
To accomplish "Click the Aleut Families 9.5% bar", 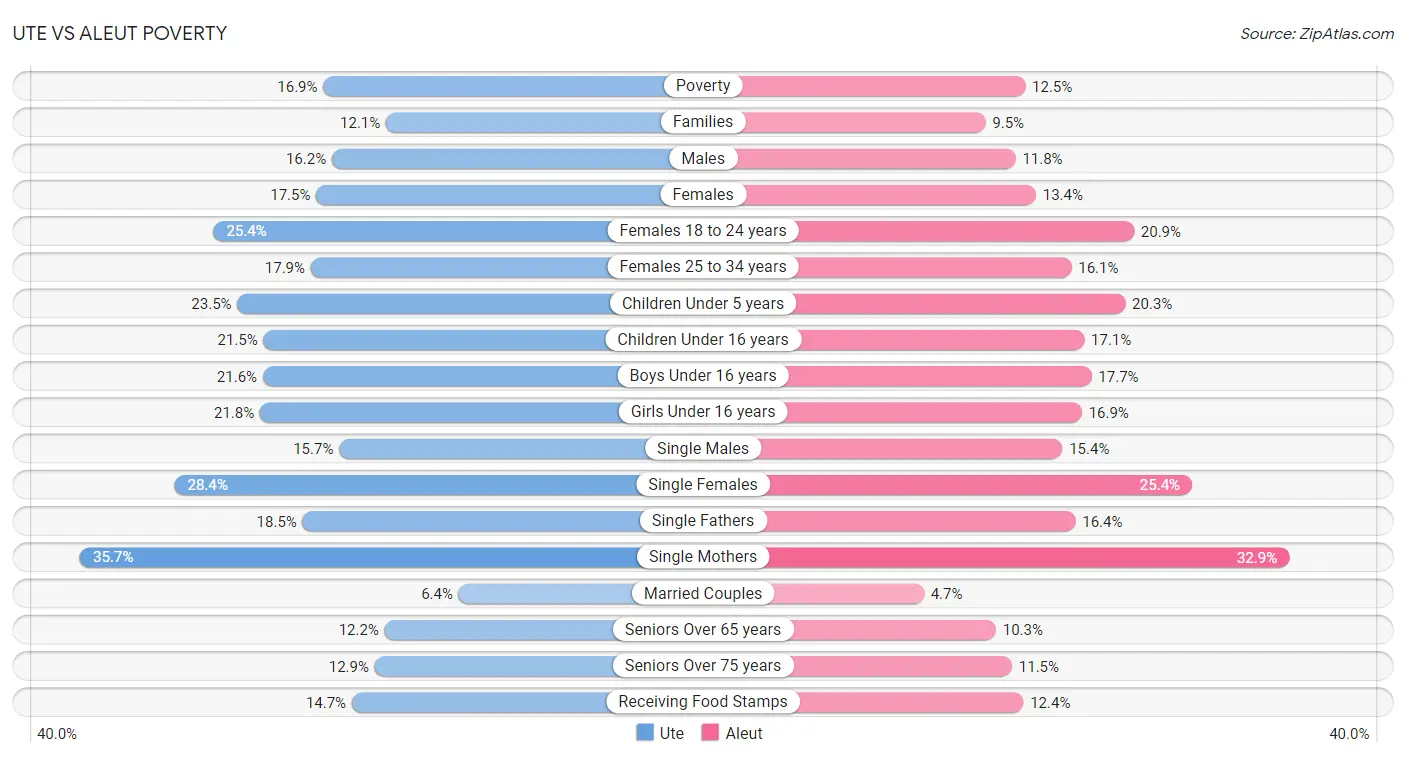I will [844, 122].
